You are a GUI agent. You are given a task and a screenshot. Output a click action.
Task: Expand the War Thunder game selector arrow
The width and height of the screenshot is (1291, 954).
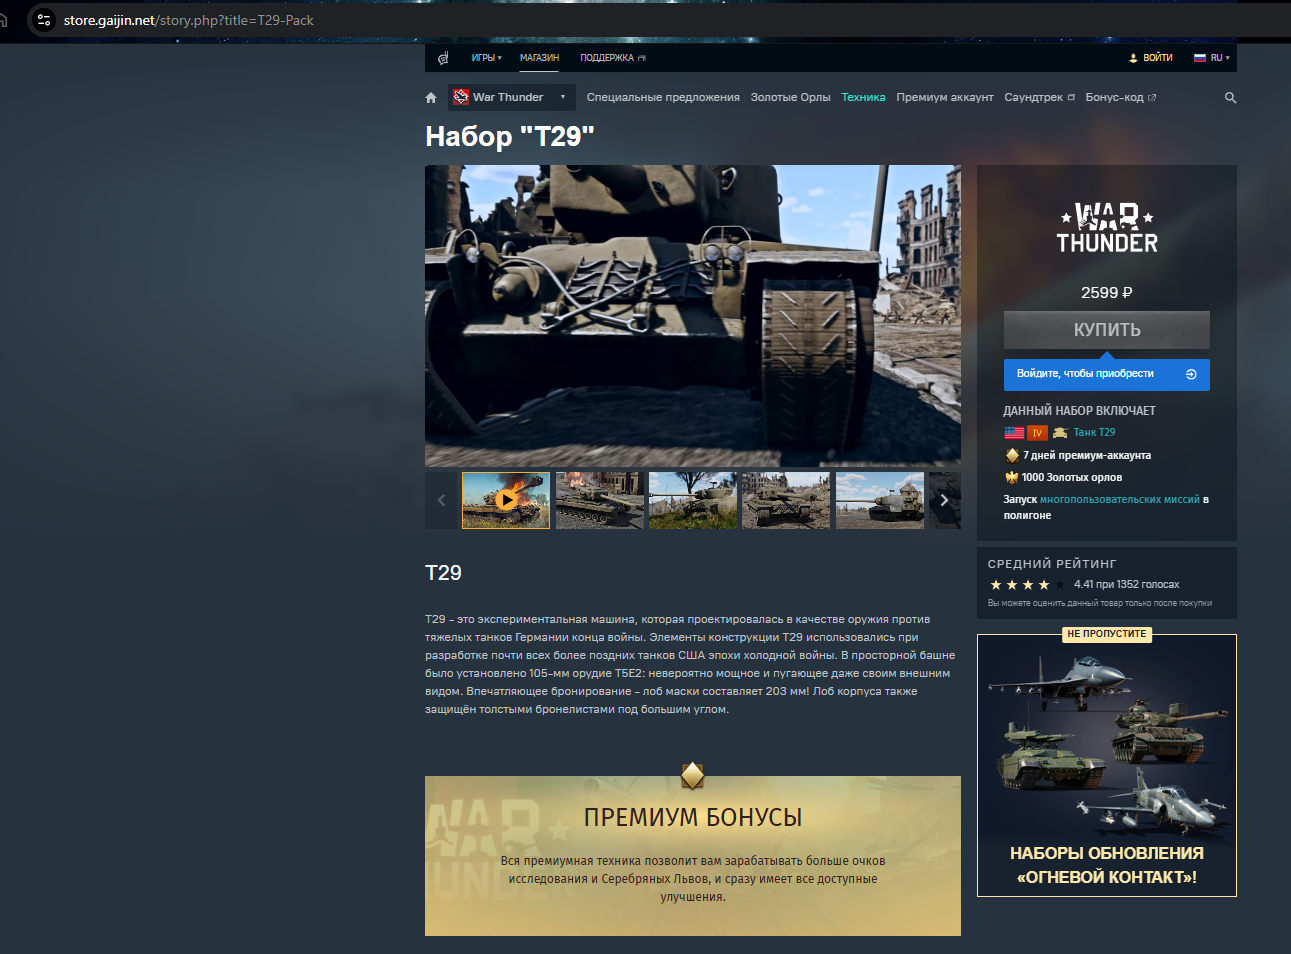563,97
